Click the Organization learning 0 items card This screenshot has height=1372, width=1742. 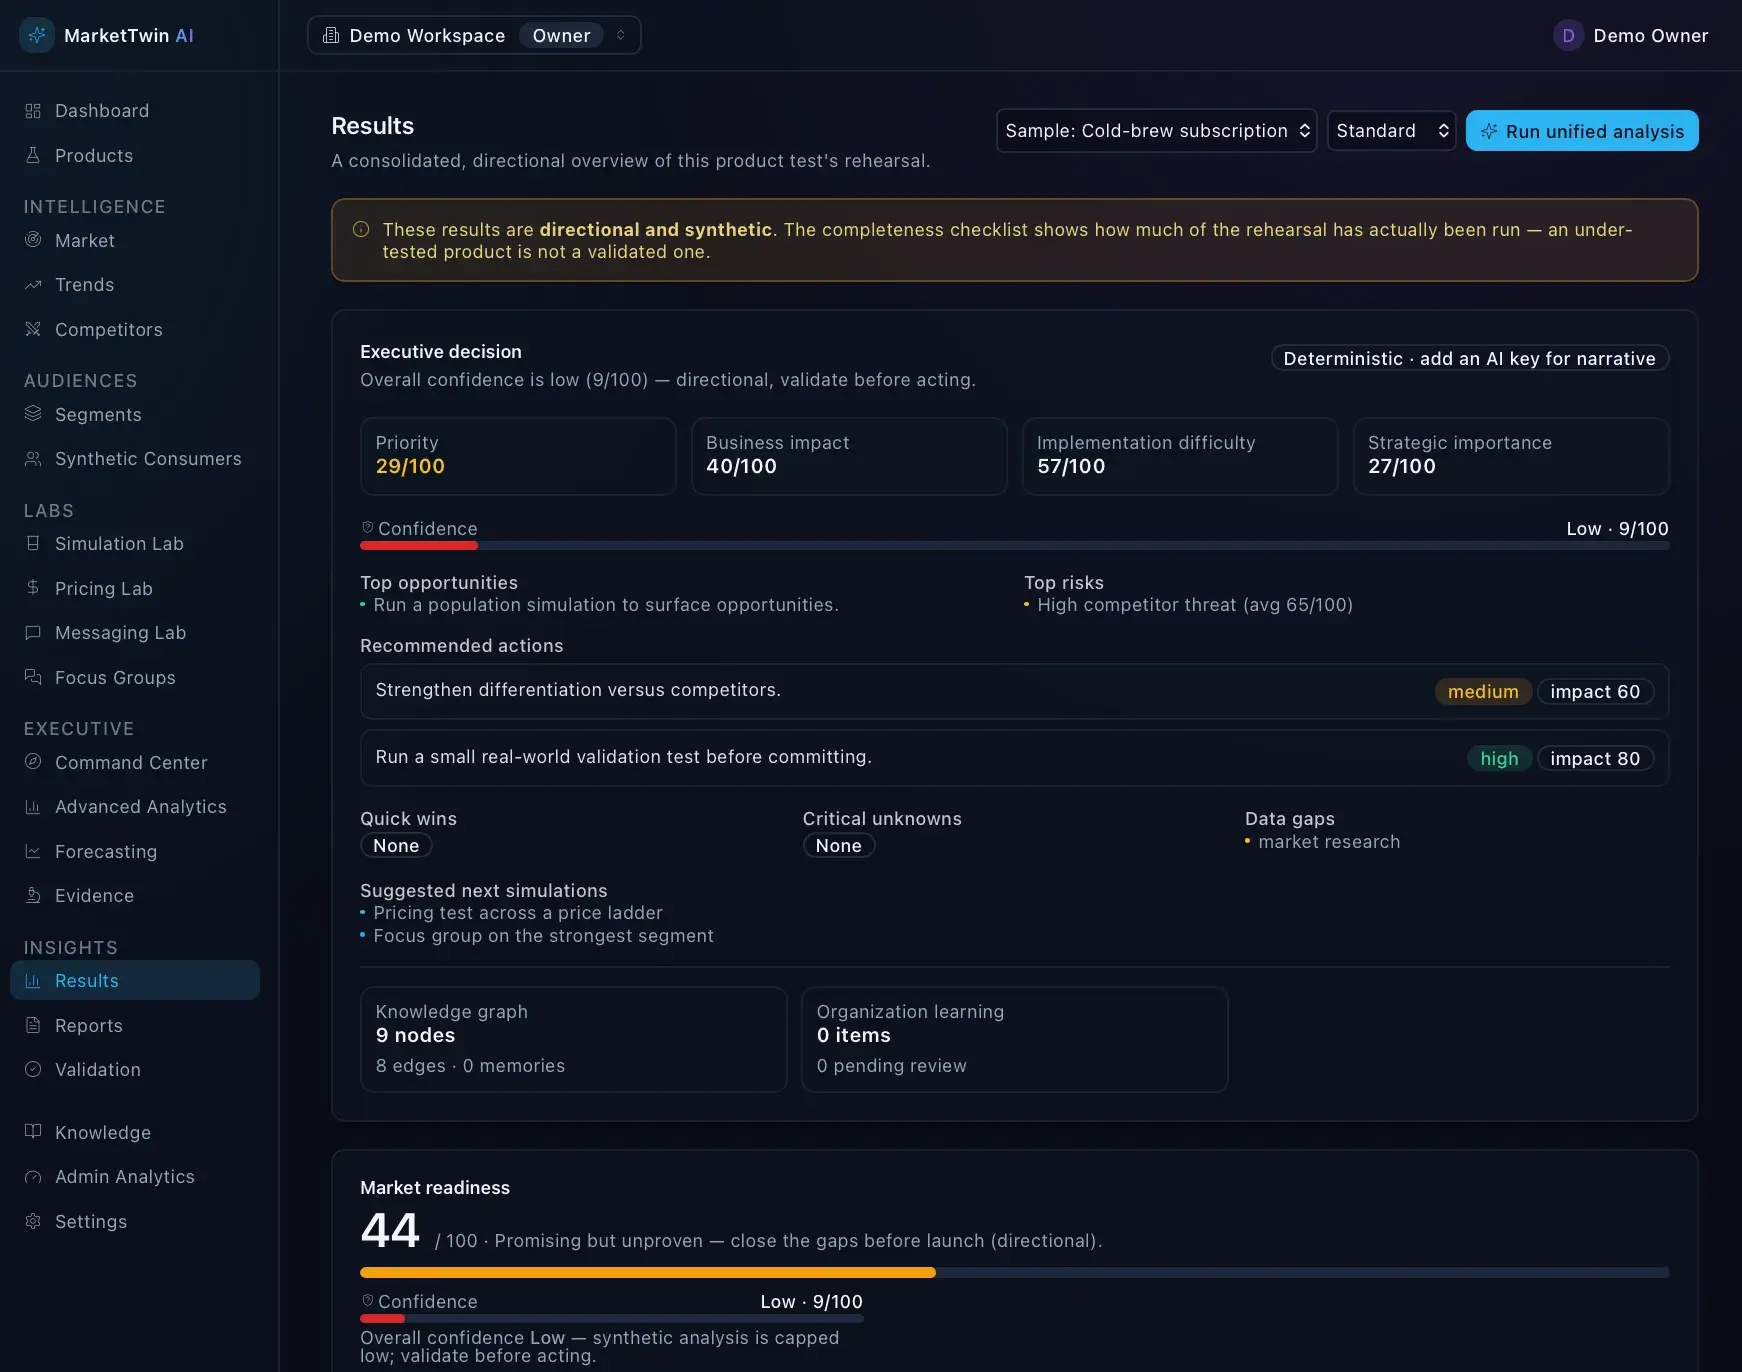pyautogui.click(x=1014, y=1039)
